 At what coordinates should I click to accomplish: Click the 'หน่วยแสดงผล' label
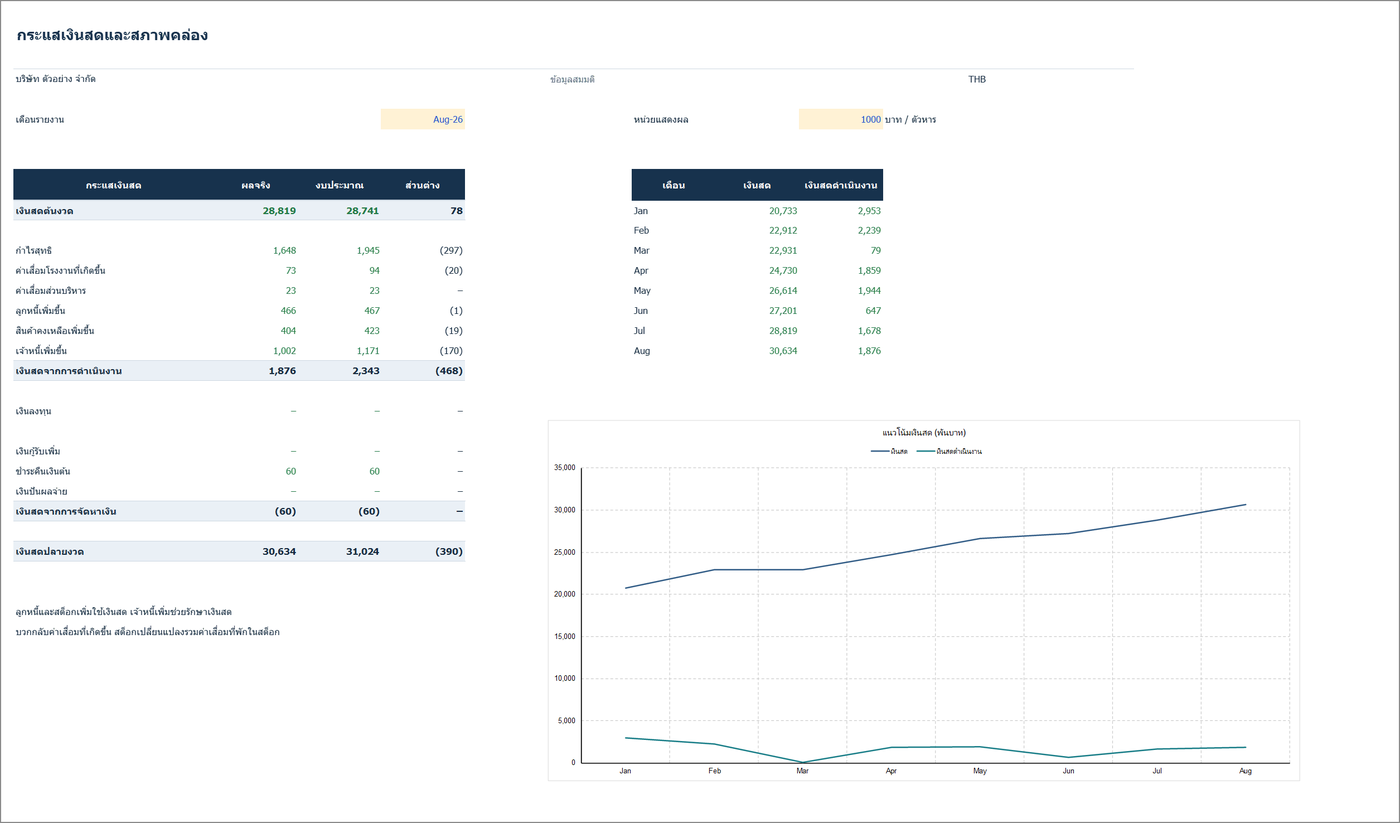661,120
